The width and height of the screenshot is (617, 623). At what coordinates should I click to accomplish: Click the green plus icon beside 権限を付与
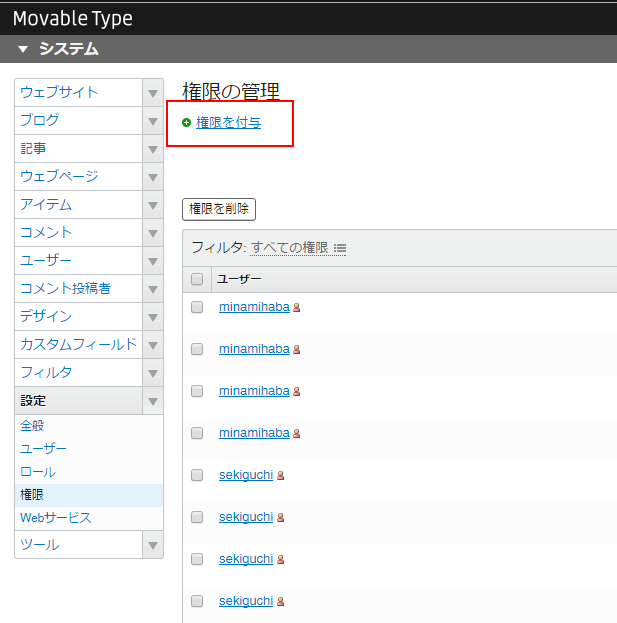click(186, 123)
